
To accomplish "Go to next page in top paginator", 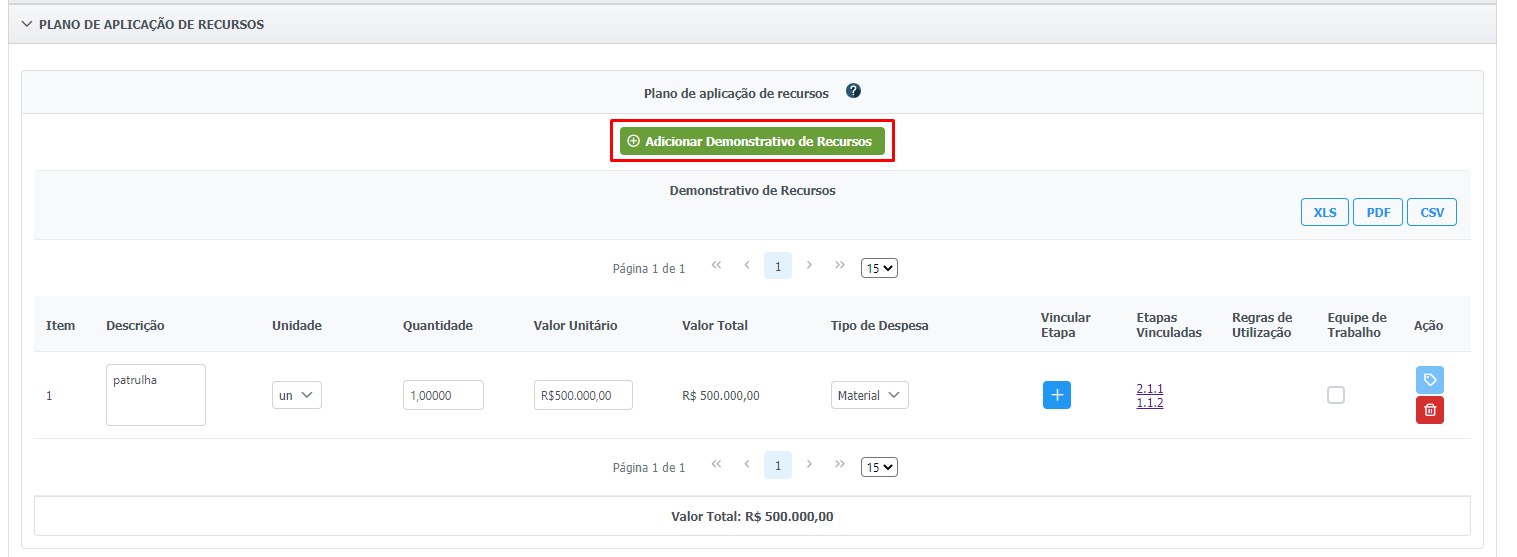I will tap(809, 265).
